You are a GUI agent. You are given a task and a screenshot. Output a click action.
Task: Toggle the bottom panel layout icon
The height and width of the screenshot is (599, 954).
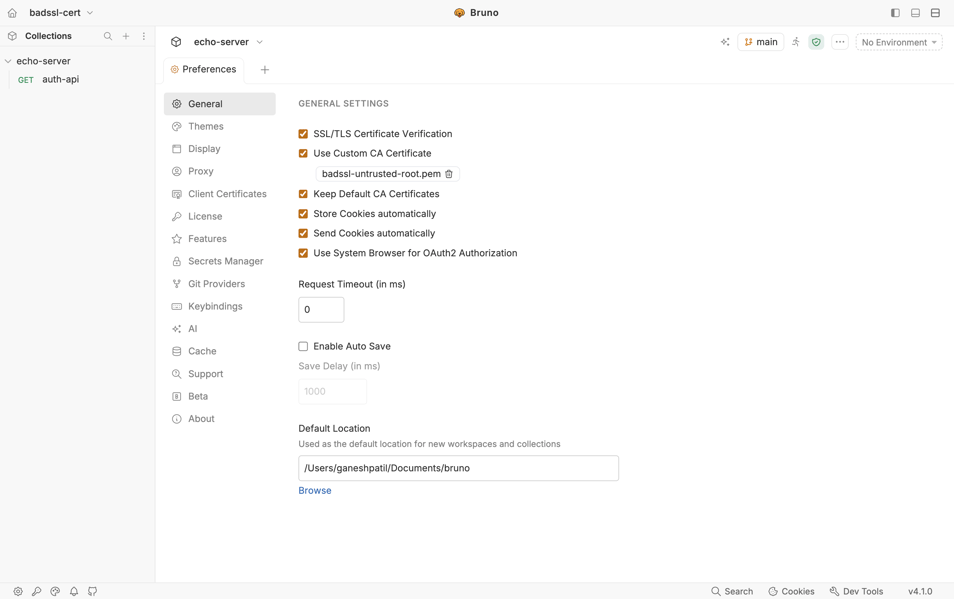(x=915, y=13)
